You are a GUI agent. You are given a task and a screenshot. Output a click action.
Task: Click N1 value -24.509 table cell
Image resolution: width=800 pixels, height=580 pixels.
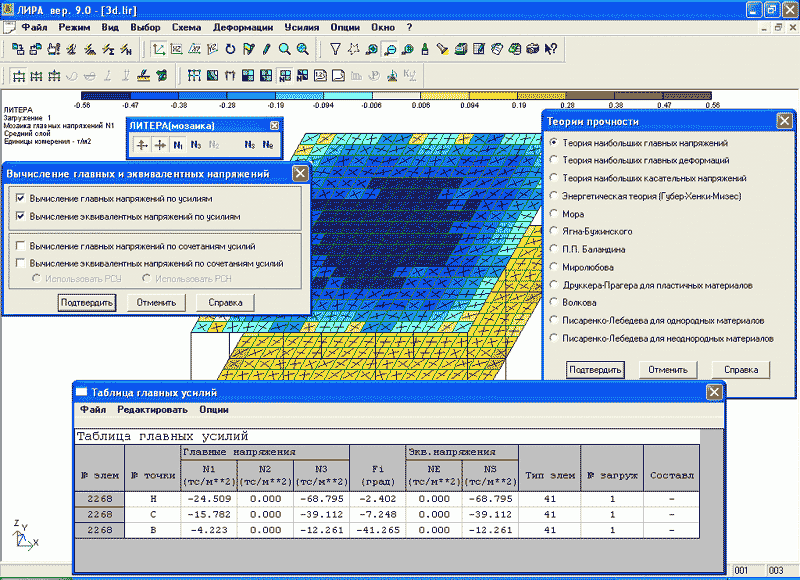208,497
